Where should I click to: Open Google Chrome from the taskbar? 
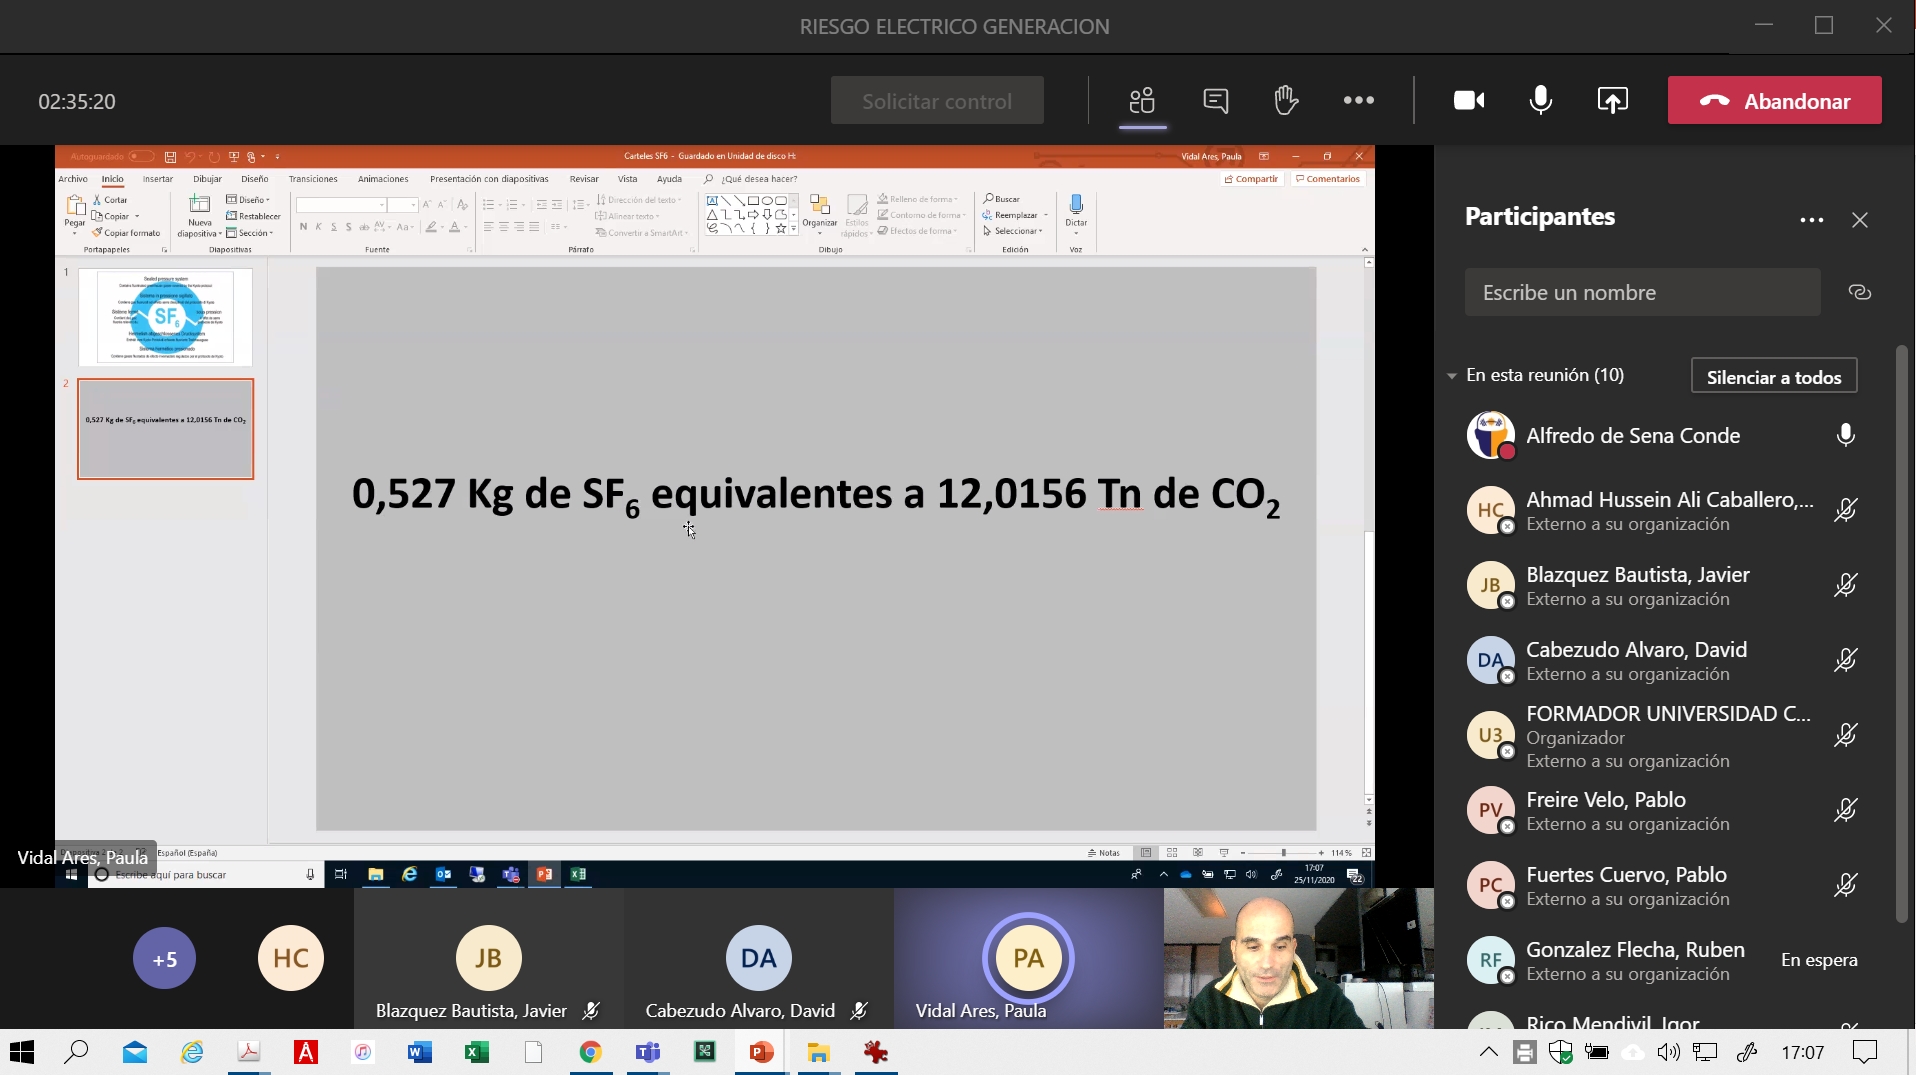coord(590,1052)
